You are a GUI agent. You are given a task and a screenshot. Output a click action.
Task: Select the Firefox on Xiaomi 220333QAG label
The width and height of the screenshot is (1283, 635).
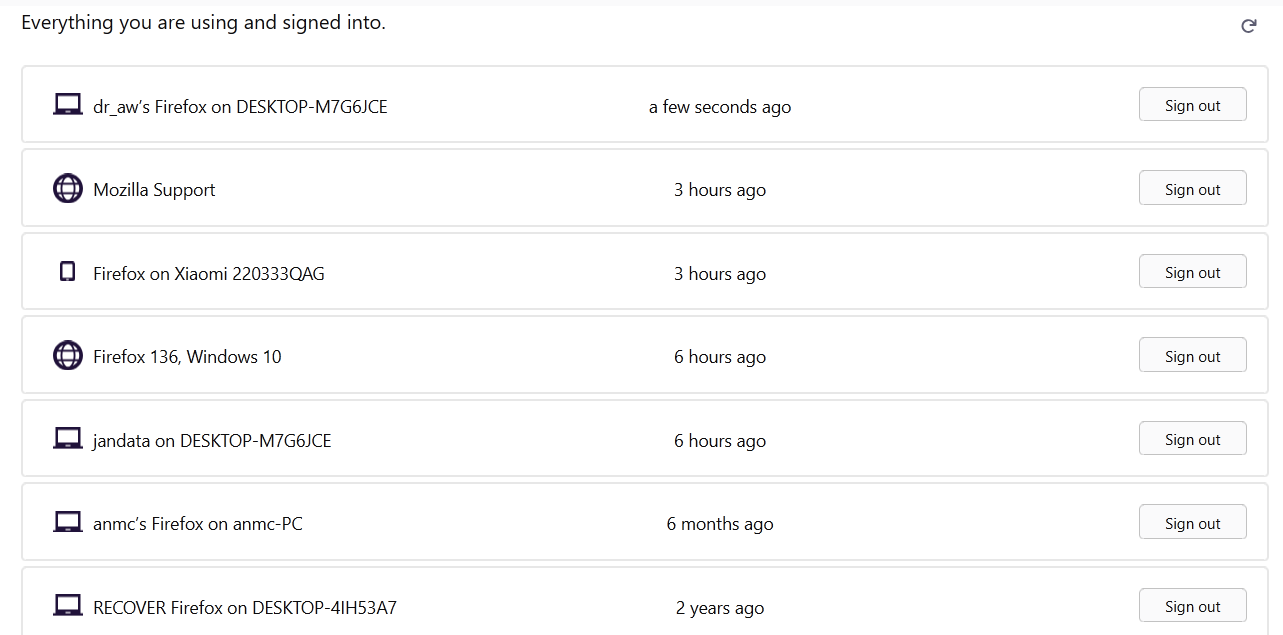[209, 274]
